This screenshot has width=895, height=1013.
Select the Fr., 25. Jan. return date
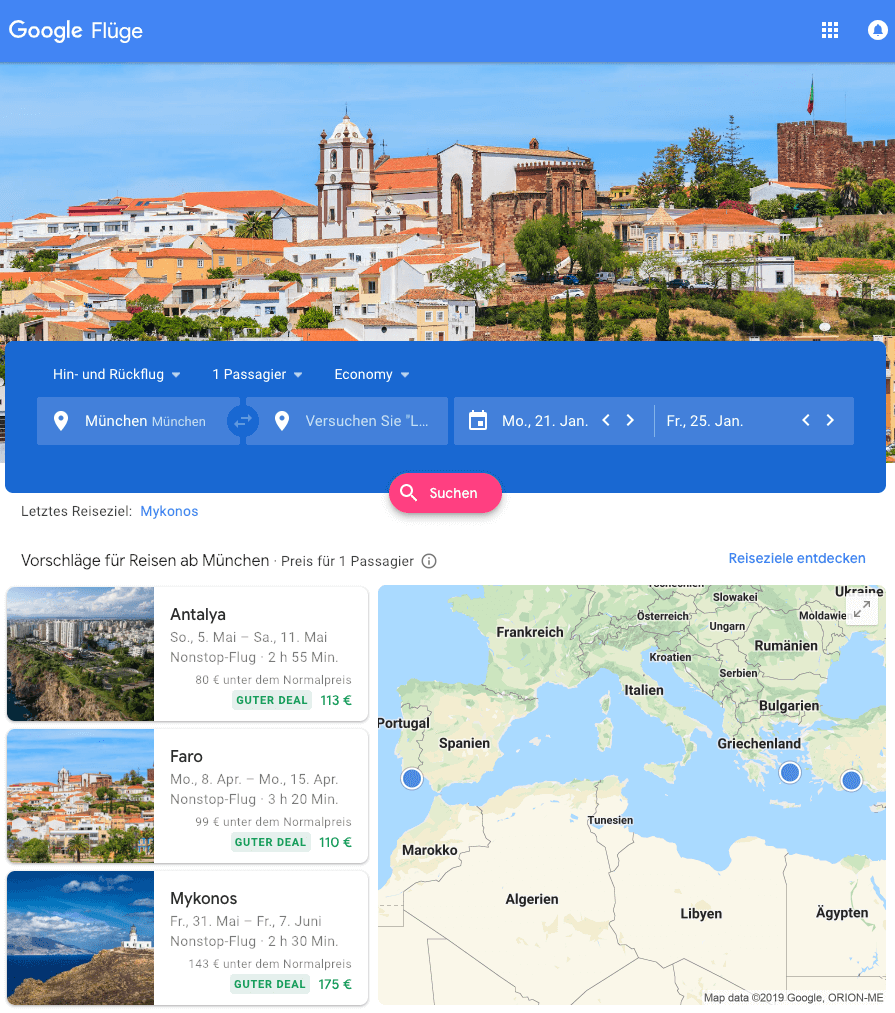(x=704, y=421)
